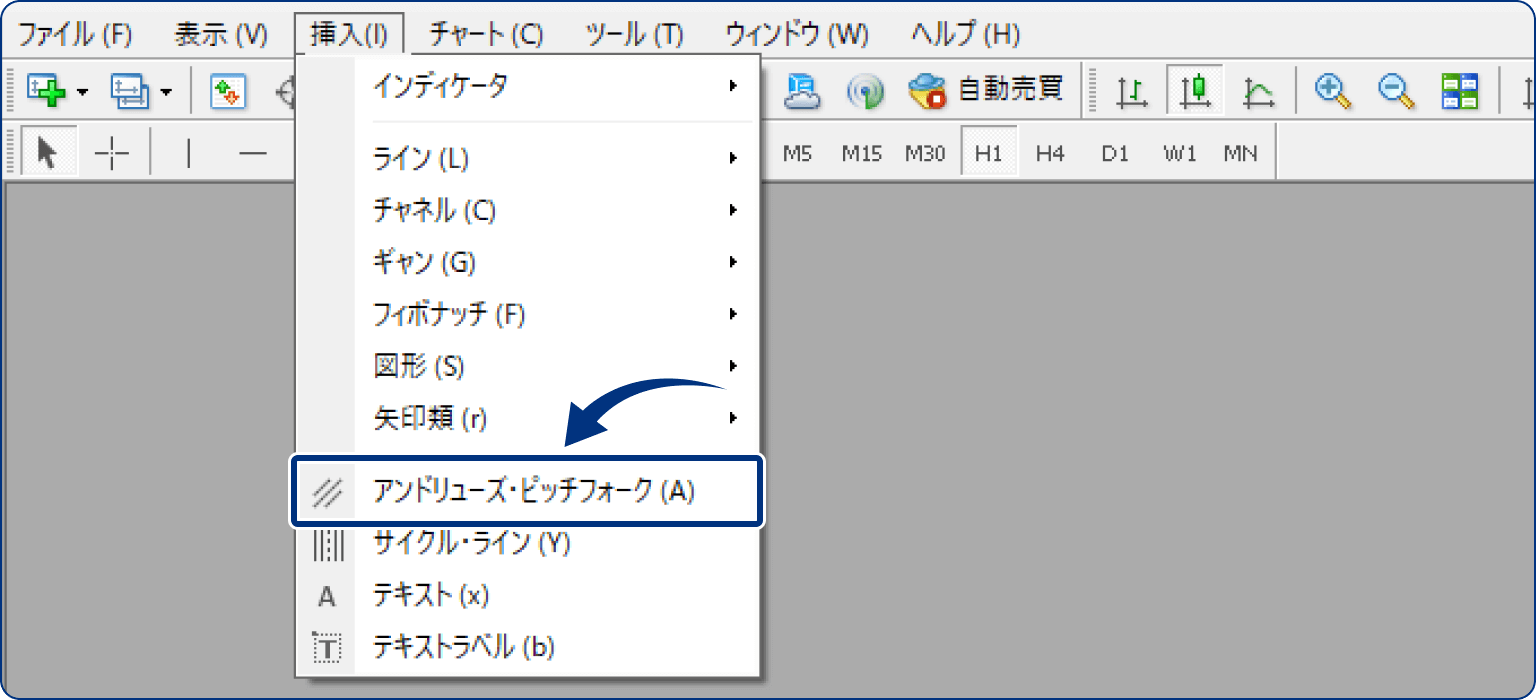1536x700 pixels.
Task: Open the ツール menu
Action: 635,33
